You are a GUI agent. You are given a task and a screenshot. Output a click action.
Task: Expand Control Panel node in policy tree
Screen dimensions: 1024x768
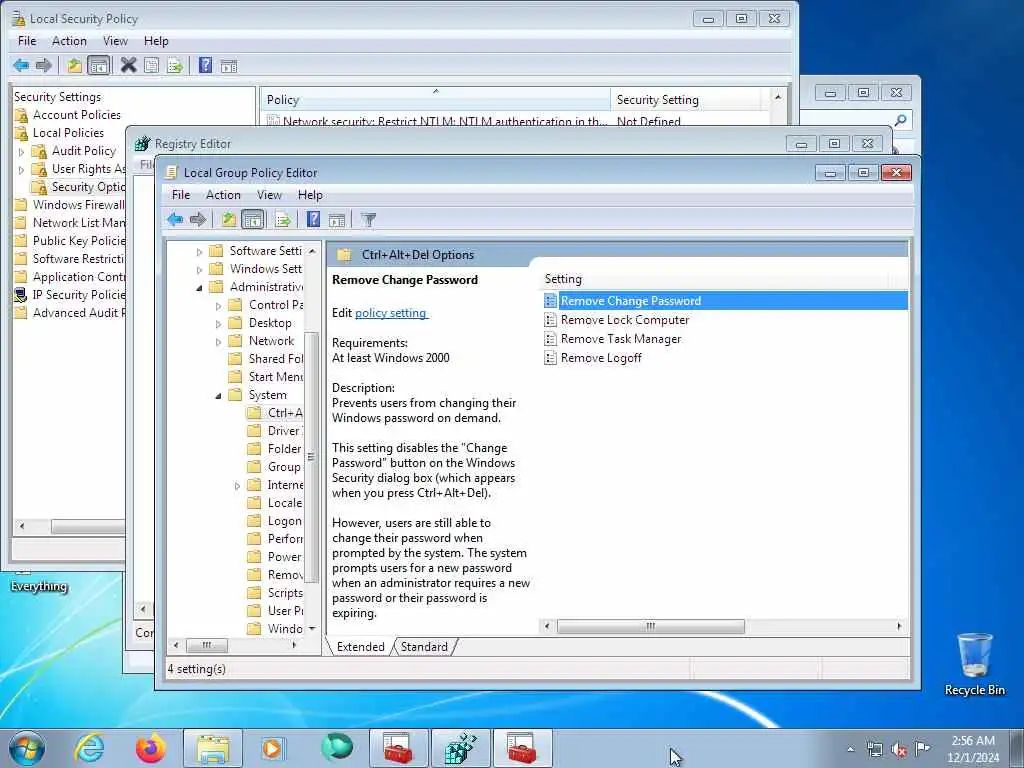218,306
